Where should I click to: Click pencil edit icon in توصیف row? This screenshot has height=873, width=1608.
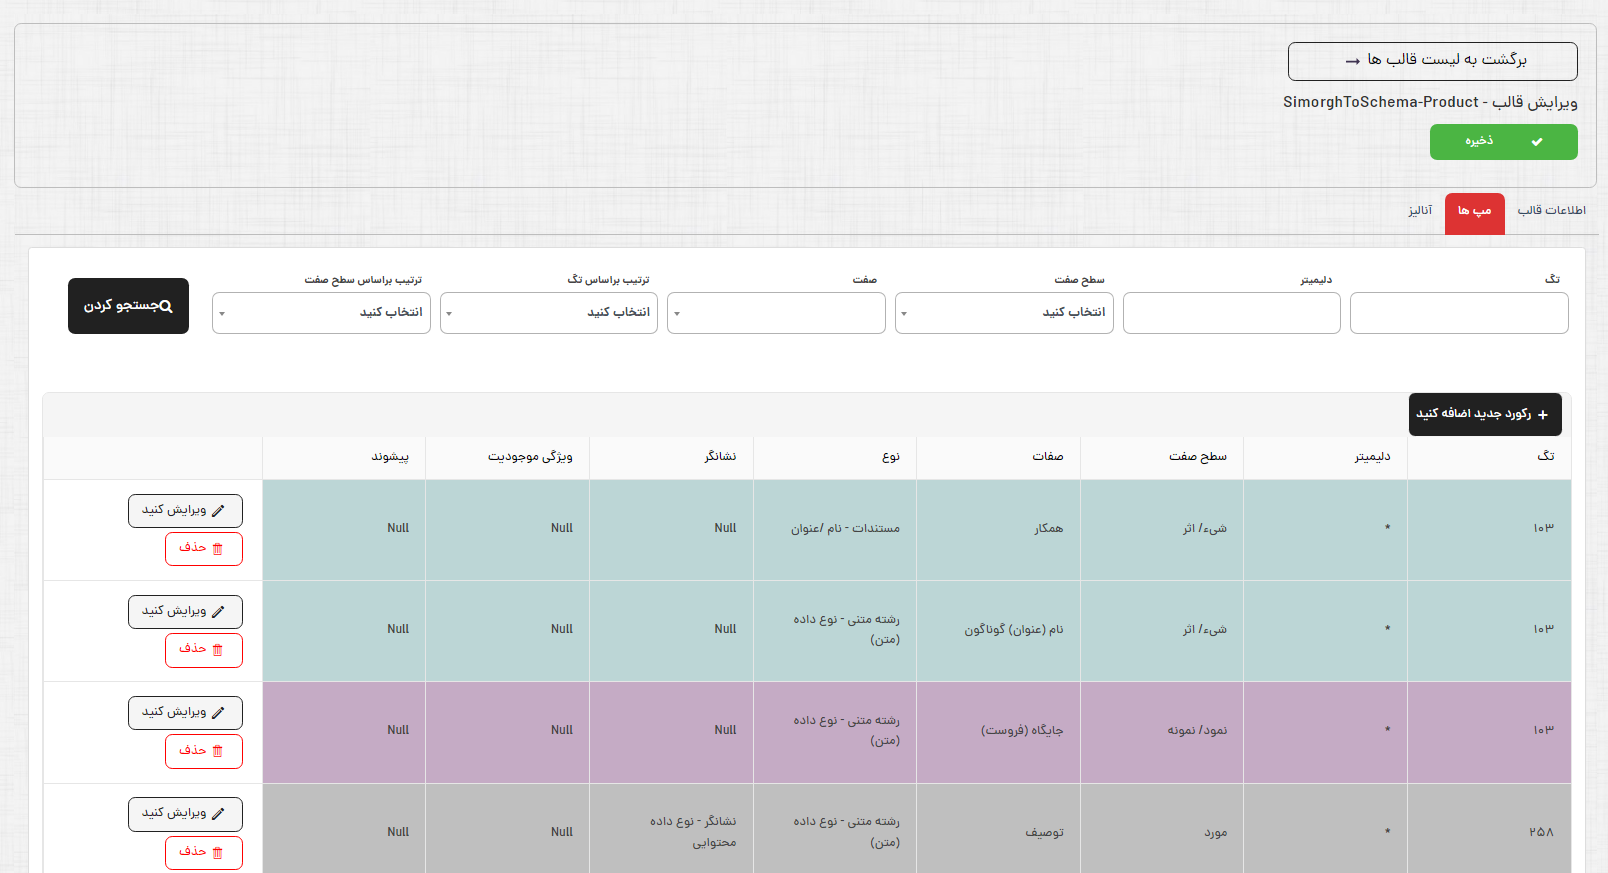218,814
